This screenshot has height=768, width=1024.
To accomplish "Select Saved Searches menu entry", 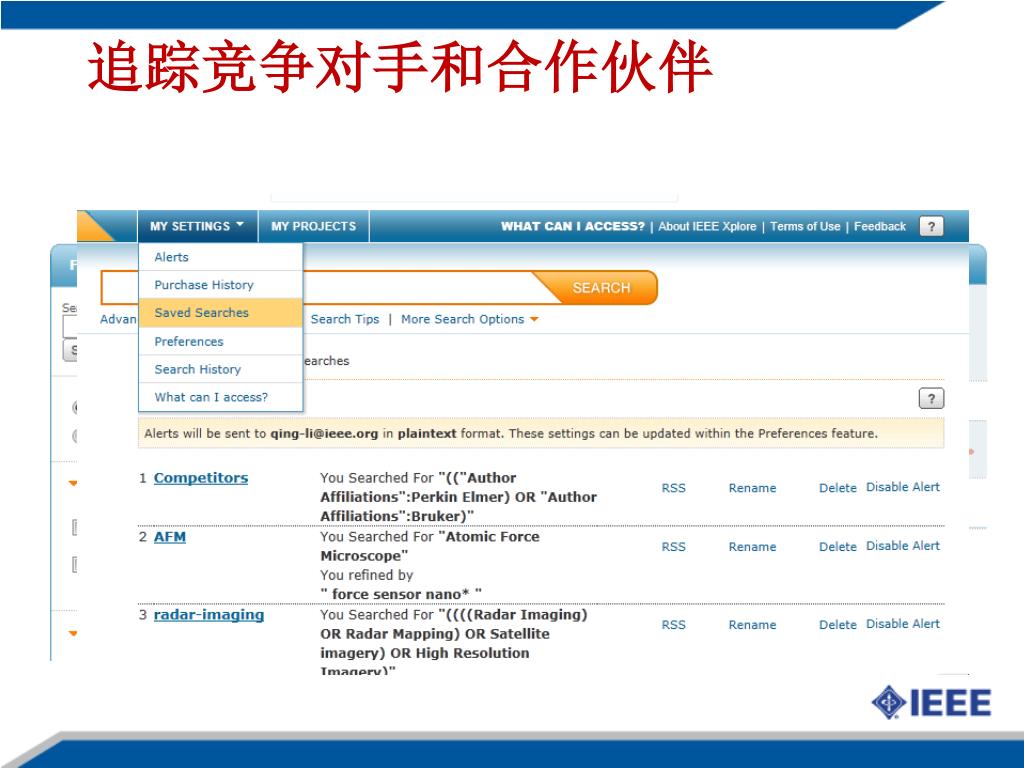I will [221, 313].
